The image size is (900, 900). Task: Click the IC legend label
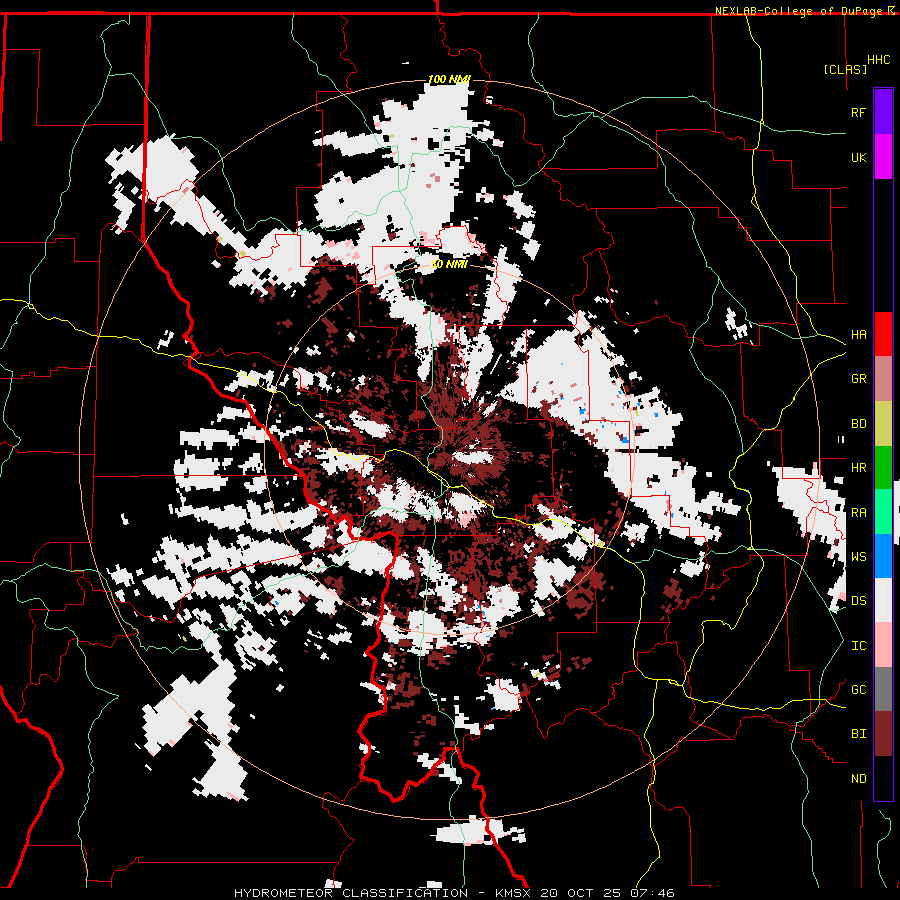[x=859, y=646]
